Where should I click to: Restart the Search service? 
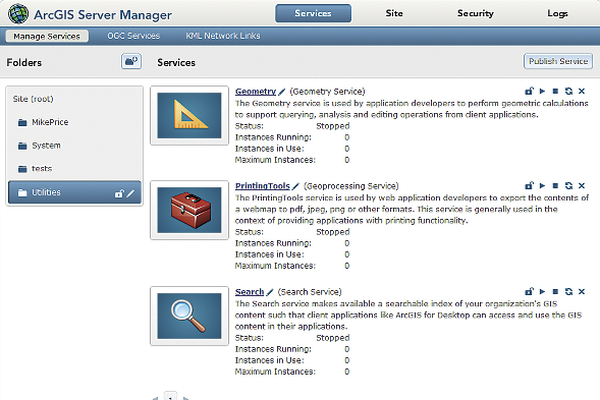568,292
